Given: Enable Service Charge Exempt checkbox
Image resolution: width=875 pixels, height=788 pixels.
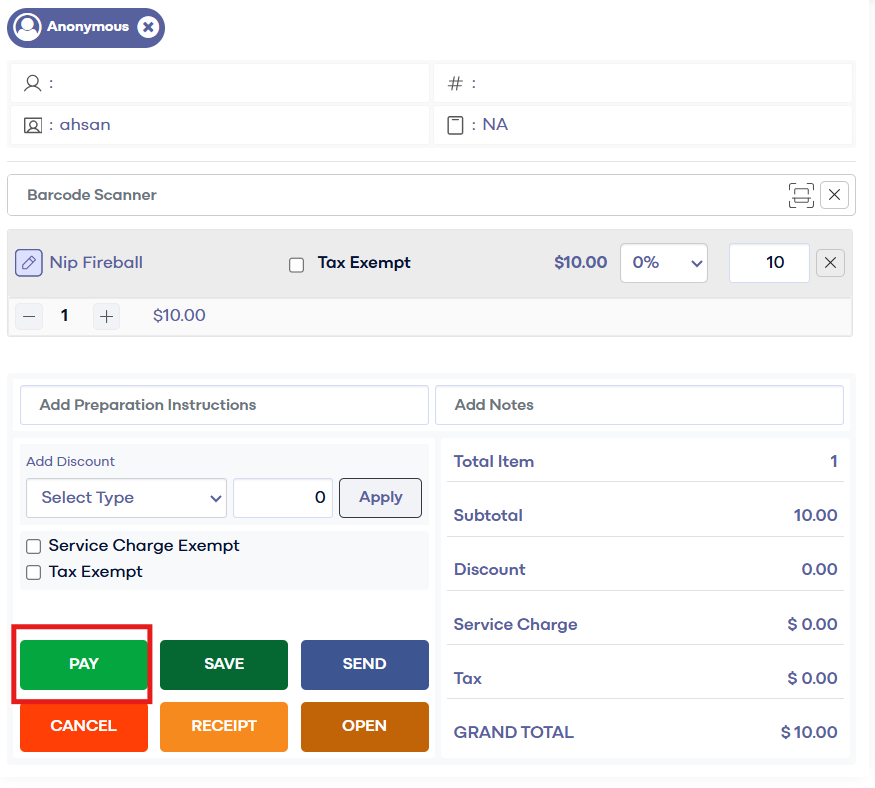Looking at the screenshot, I should 34,546.
